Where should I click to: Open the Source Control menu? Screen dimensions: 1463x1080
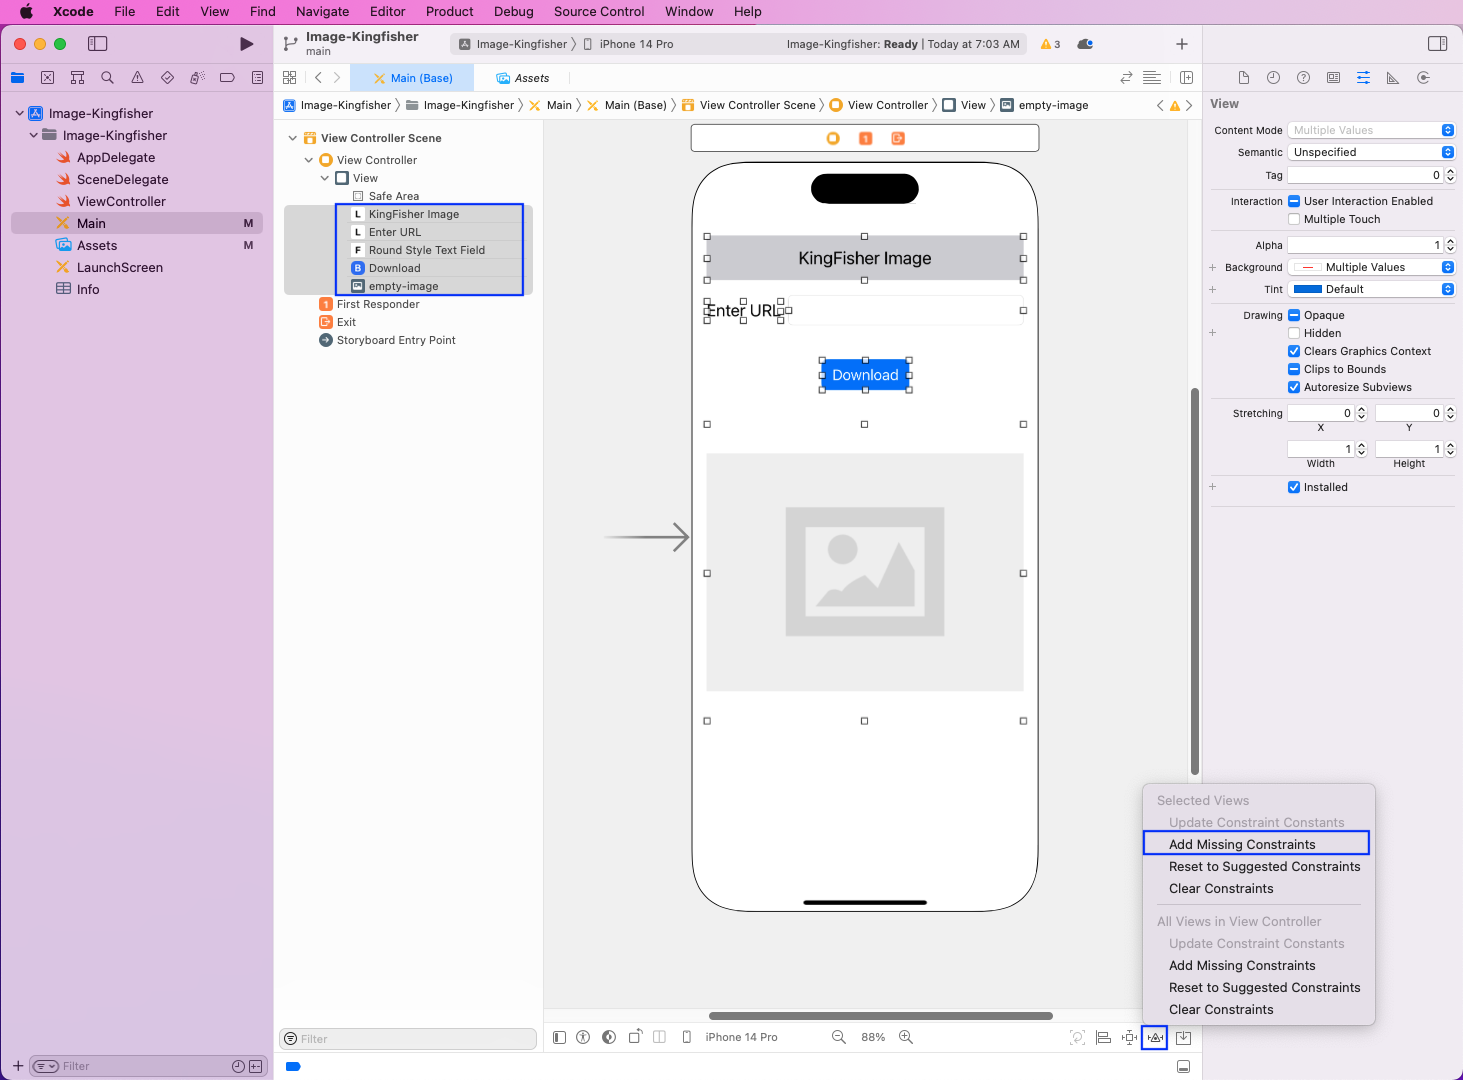point(599,11)
